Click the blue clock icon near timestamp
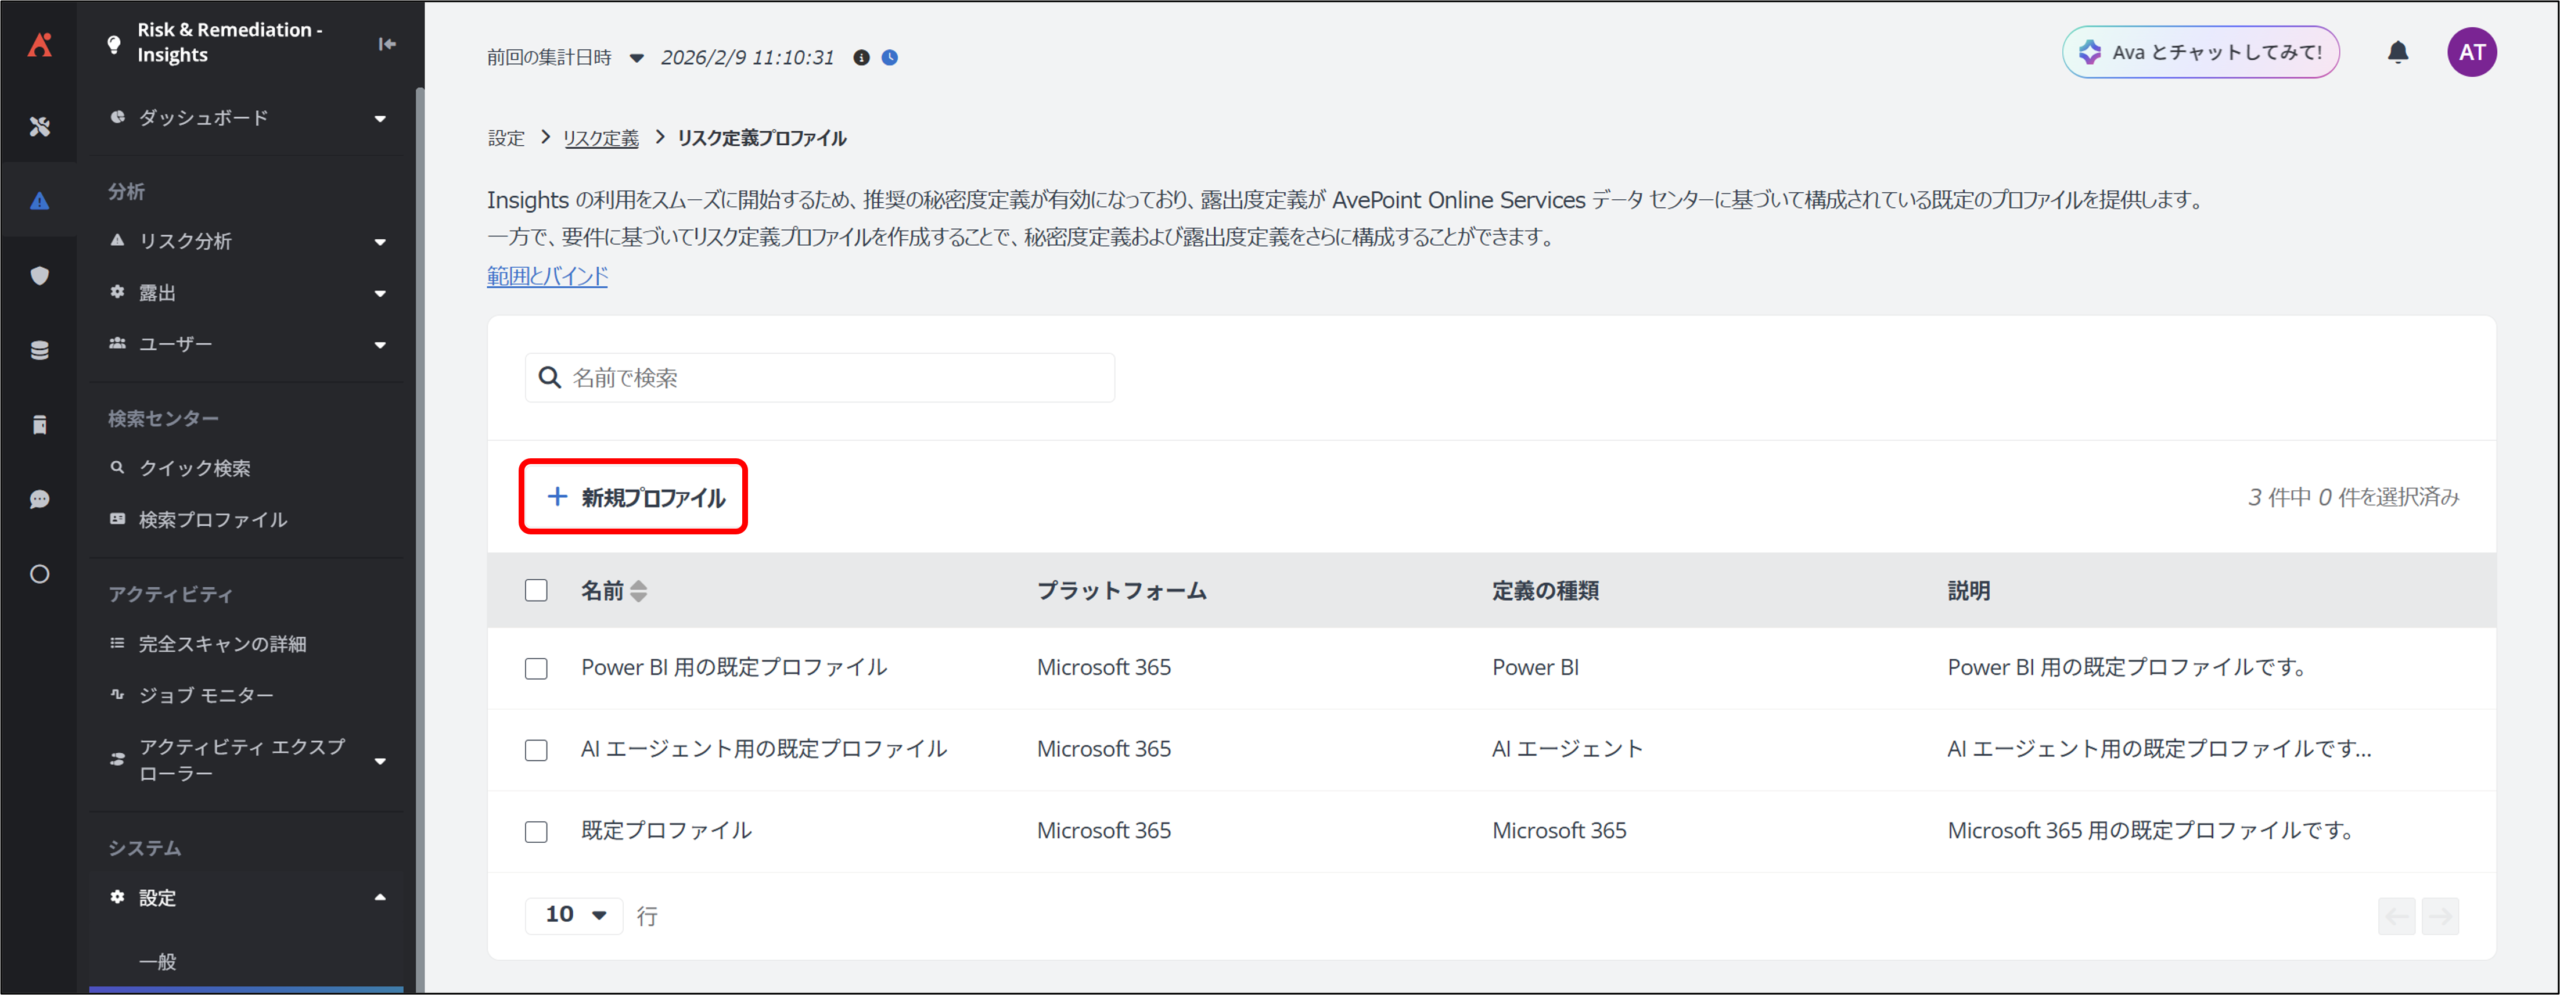 pos(890,58)
